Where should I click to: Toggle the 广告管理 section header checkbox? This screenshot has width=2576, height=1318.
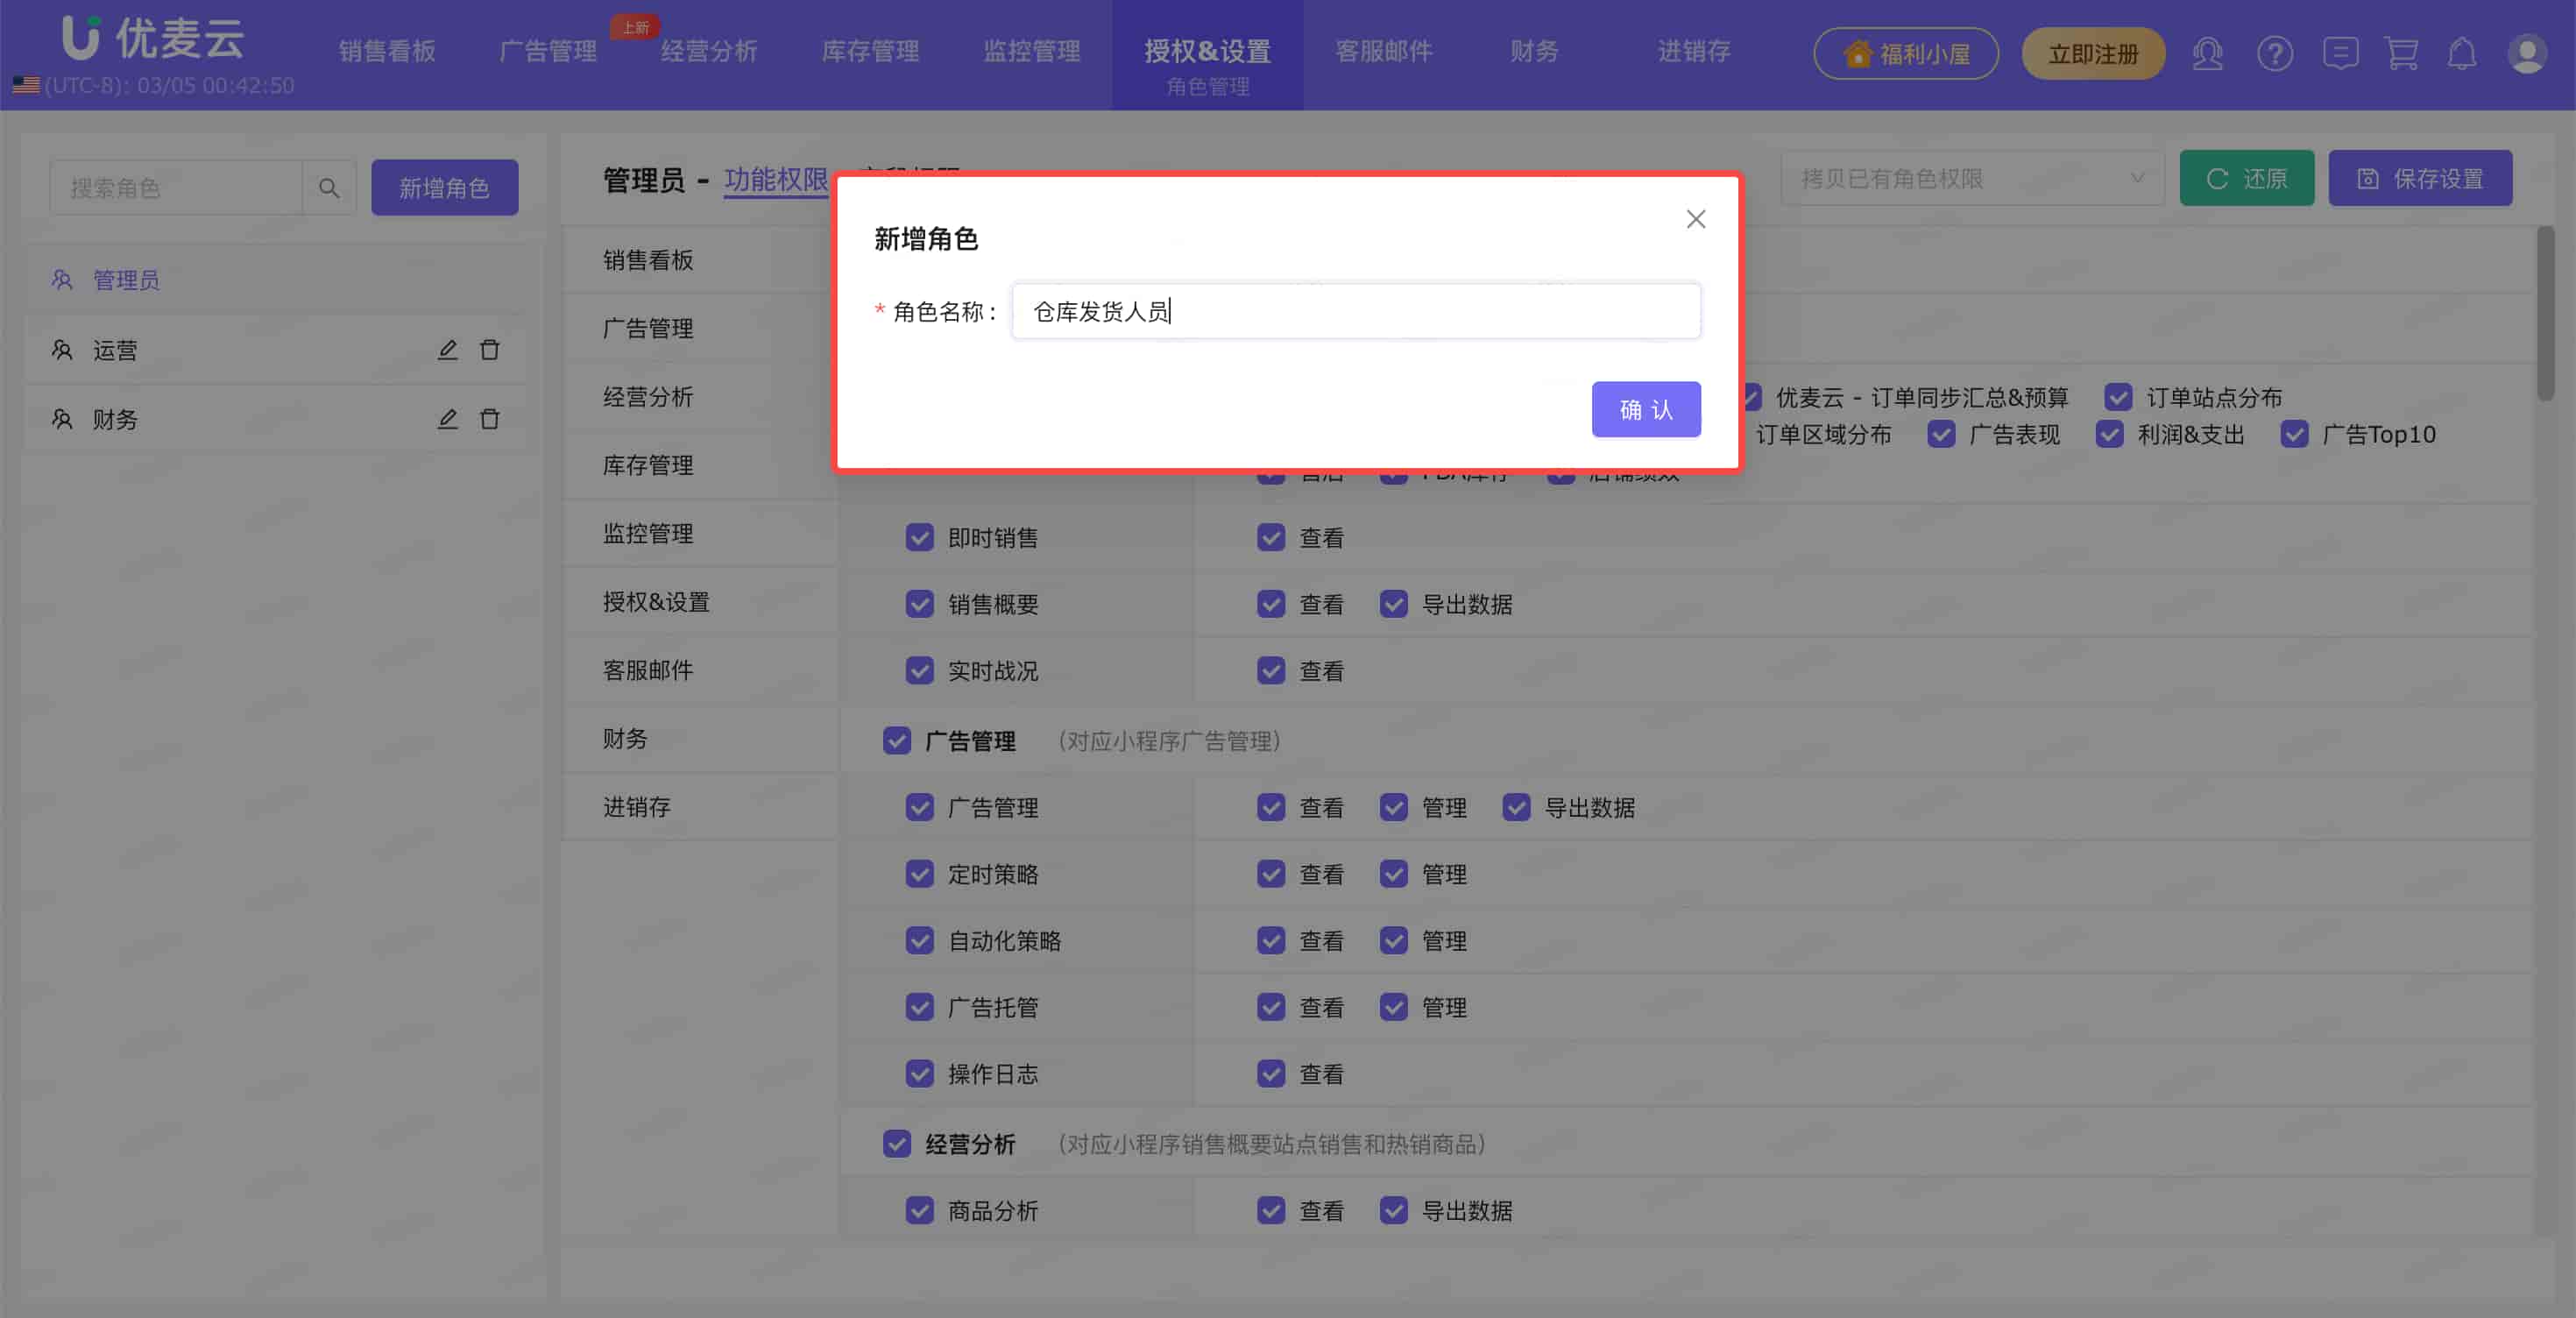pyautogui.click(x=896, y=741)
